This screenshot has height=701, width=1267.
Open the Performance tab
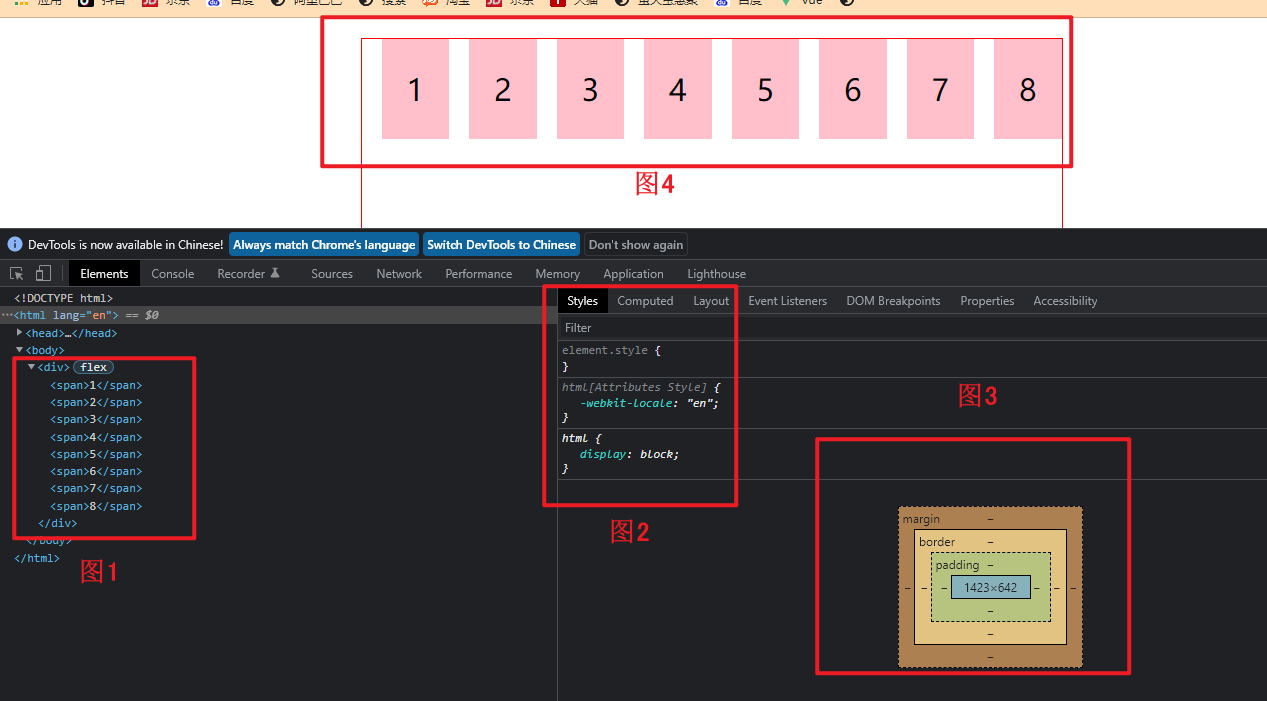point(479,273)
